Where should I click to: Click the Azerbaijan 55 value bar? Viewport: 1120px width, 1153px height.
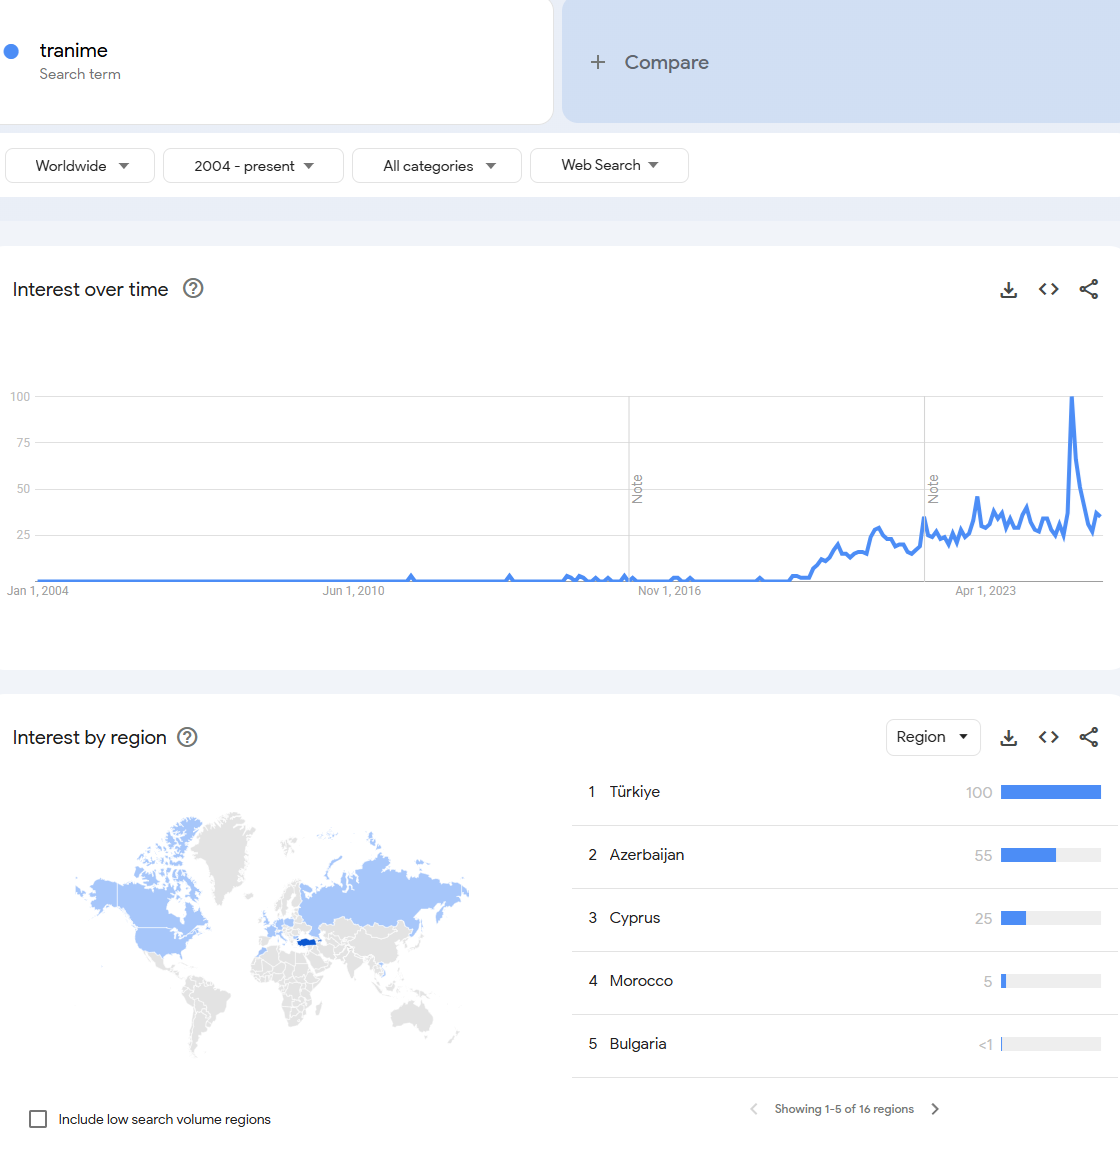tap(1051, 855)
